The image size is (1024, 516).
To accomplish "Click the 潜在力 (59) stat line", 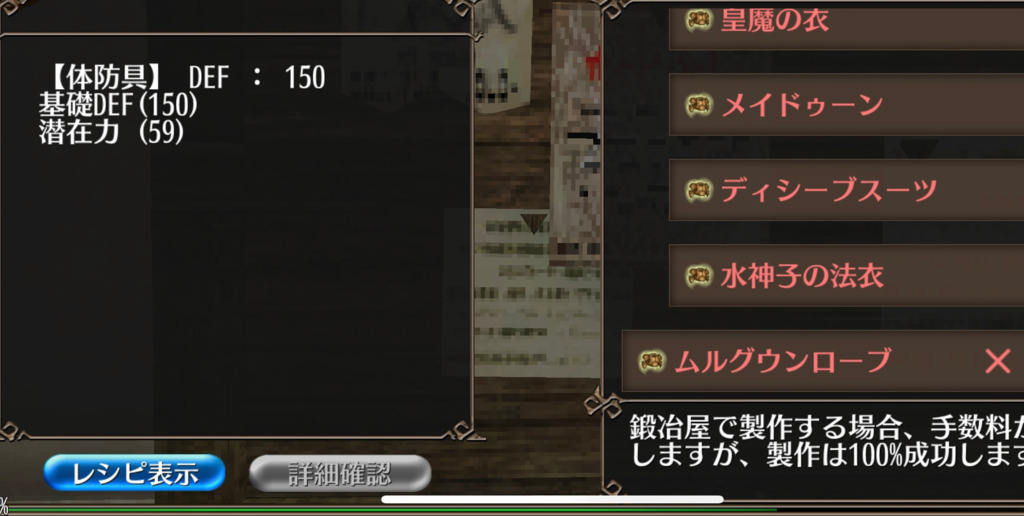I will 112,133.
